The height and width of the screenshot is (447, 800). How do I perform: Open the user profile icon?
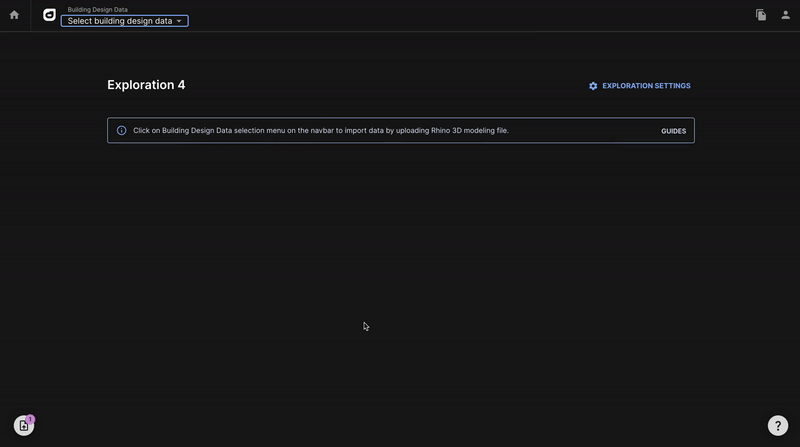tap(786, 15)
